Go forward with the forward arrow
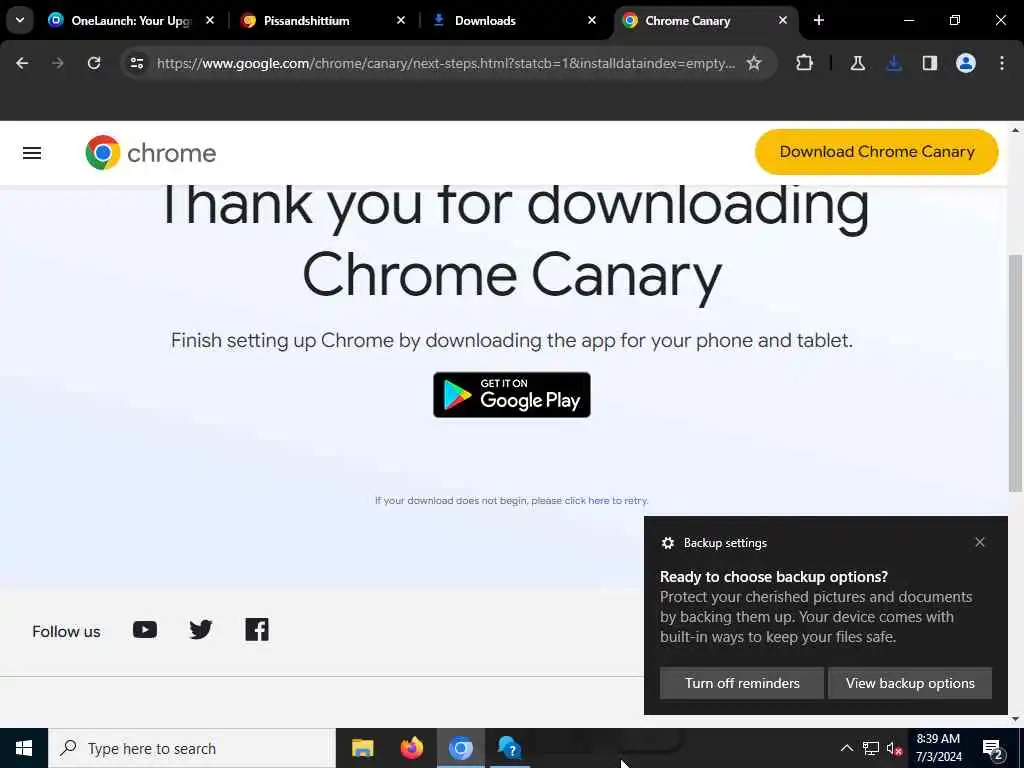Image resolution: width=1024 pixels, height=768 pixels. [x=58, y=63]
